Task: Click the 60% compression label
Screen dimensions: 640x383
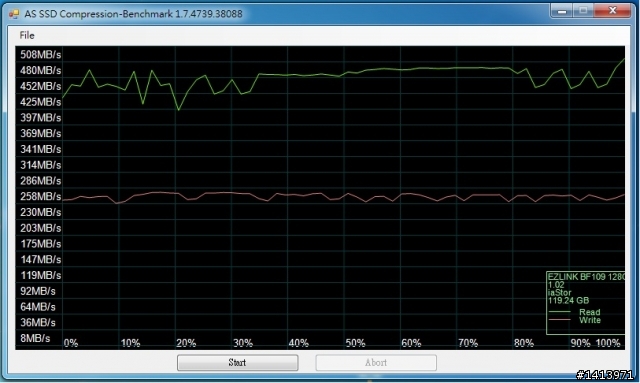Action: (411, 343)
